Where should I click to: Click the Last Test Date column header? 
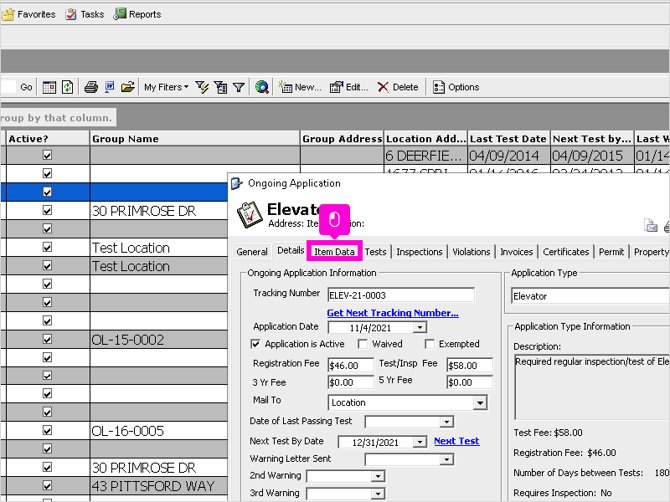pyautogui.click(x=508, y=139)
